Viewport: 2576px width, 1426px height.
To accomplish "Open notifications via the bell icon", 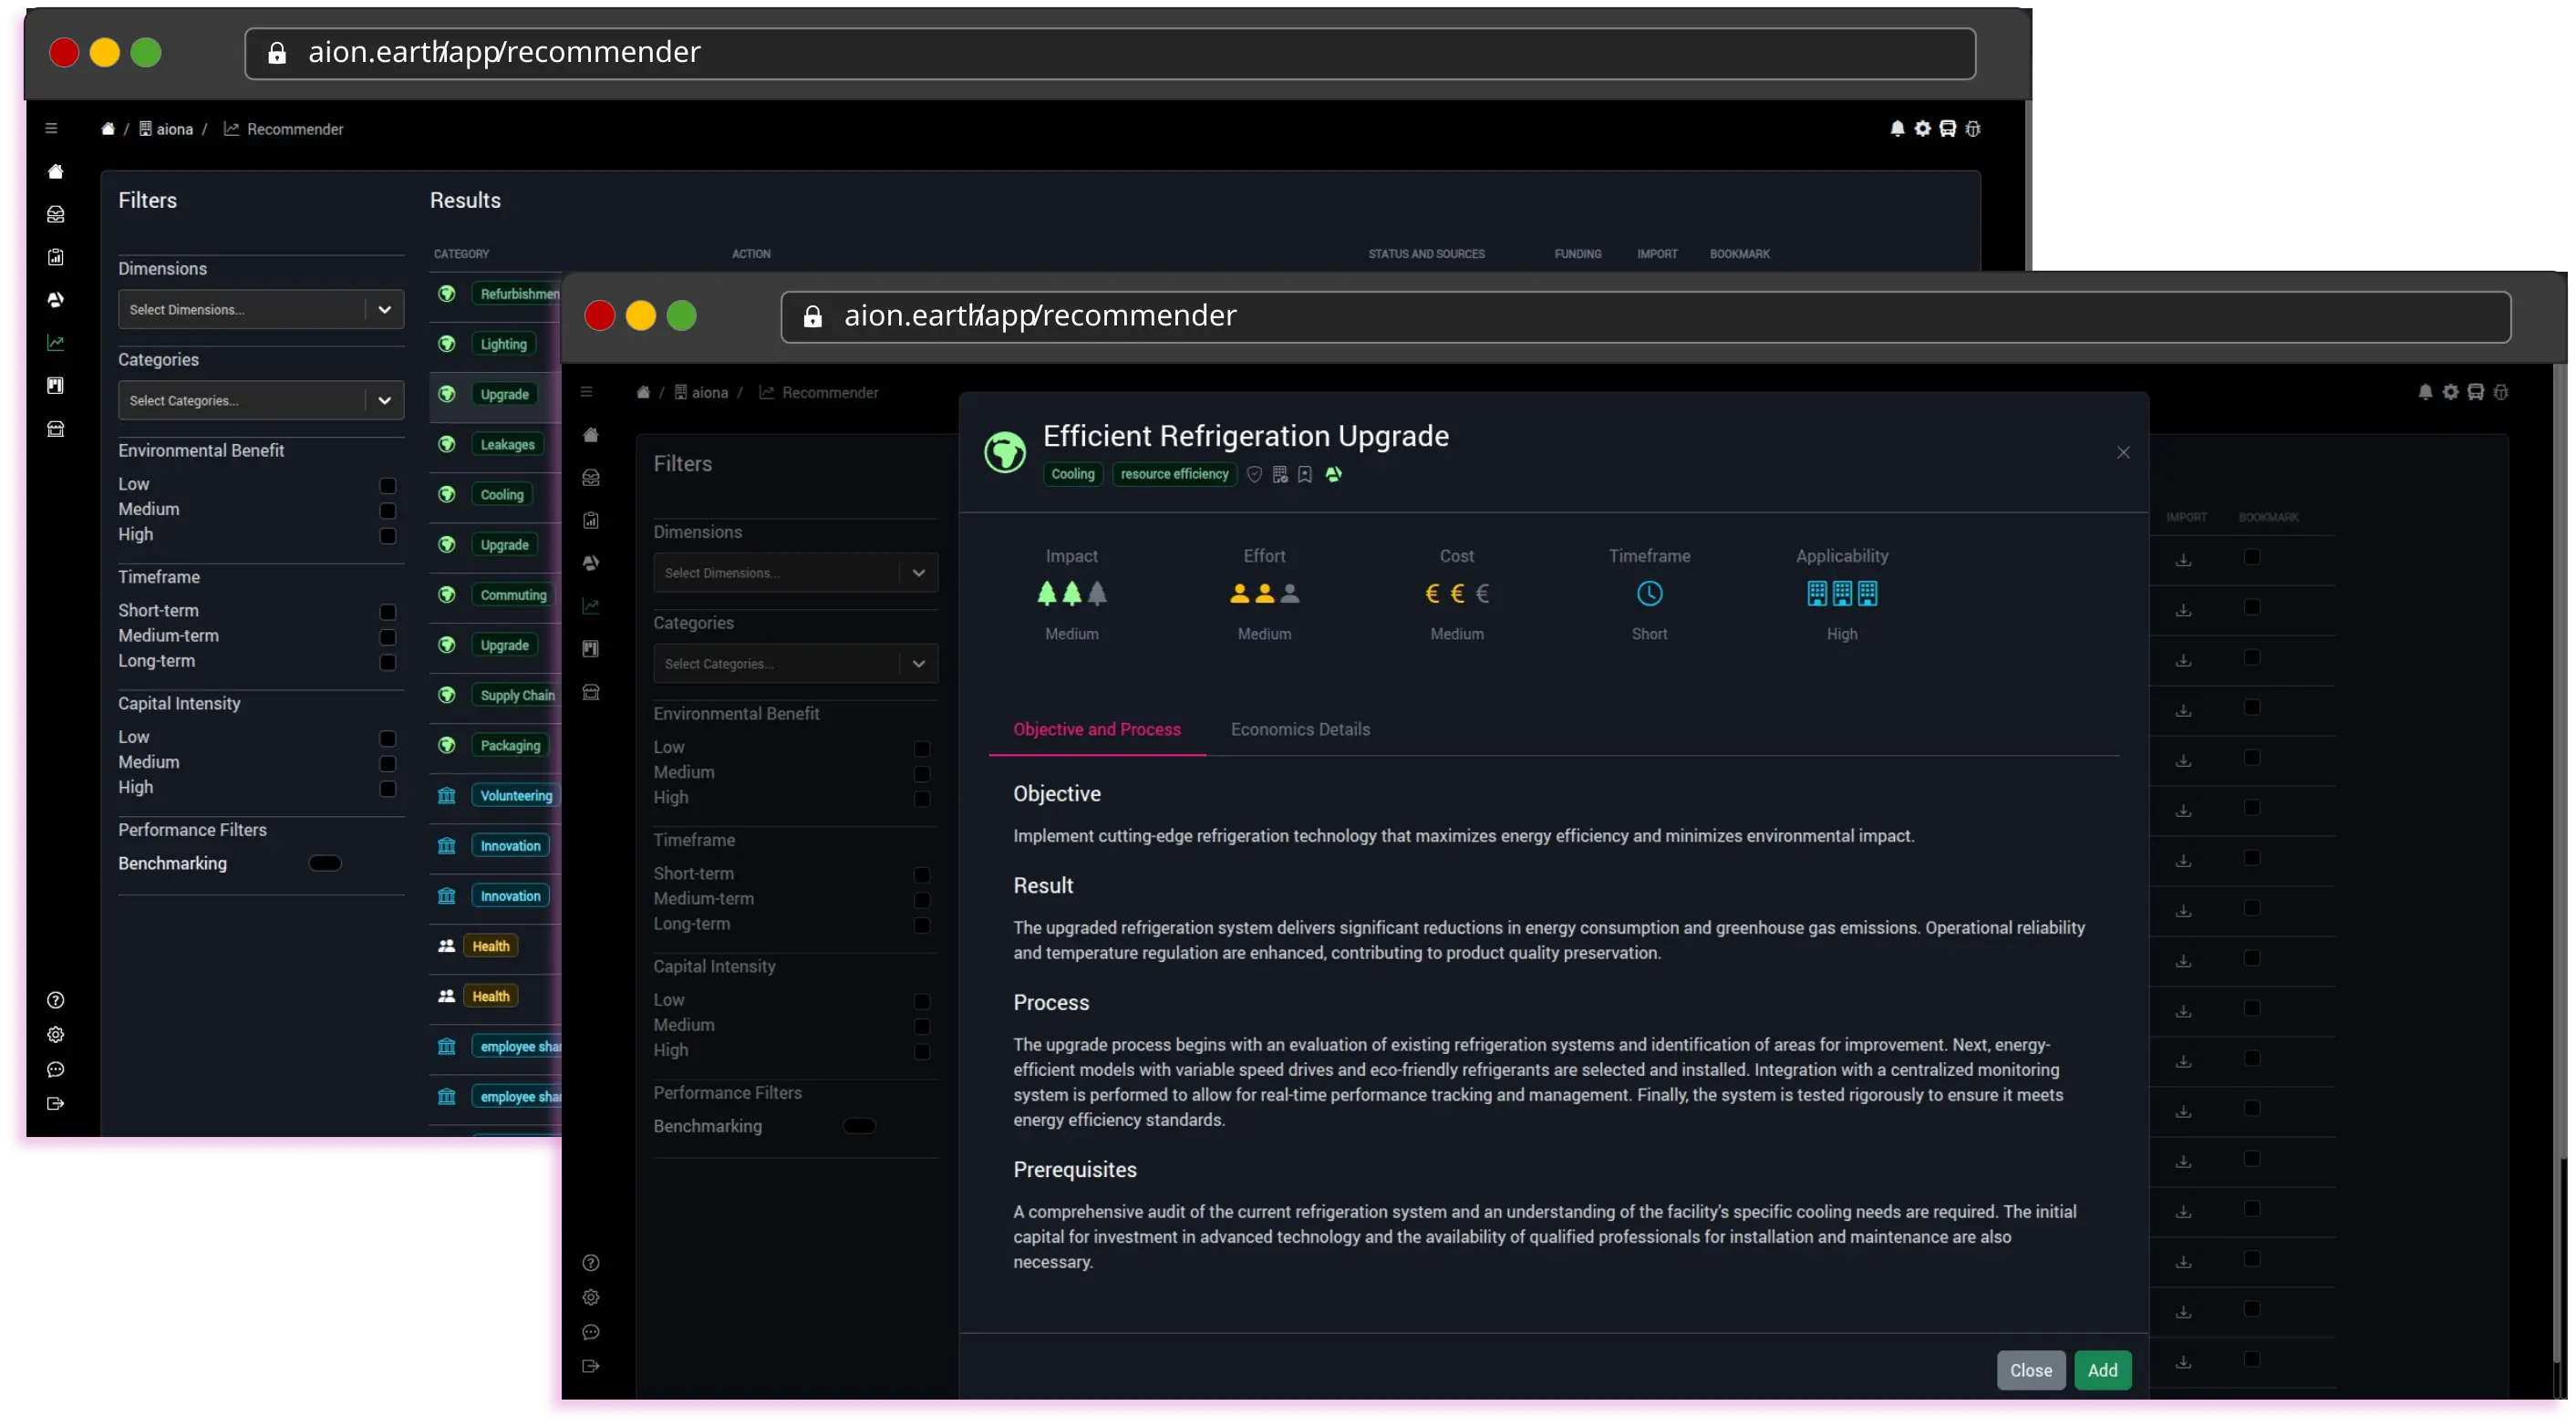I will 2425,391.
